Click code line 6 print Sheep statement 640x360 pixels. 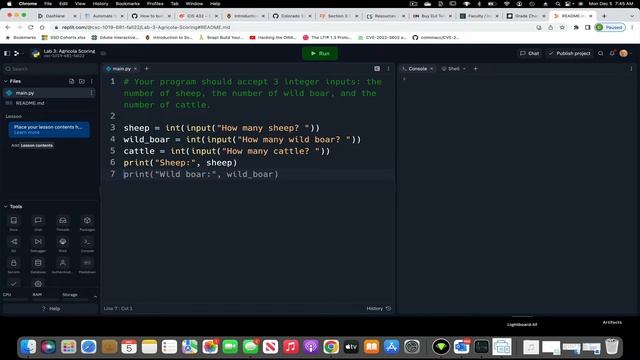180,162
